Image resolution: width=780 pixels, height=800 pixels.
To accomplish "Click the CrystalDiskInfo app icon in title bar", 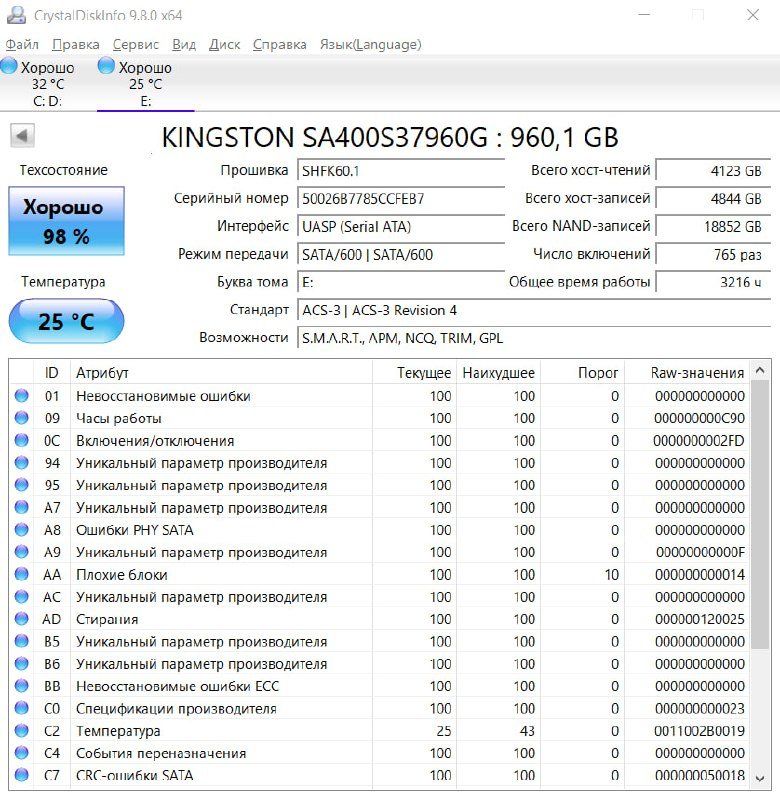I will point(17,16).
